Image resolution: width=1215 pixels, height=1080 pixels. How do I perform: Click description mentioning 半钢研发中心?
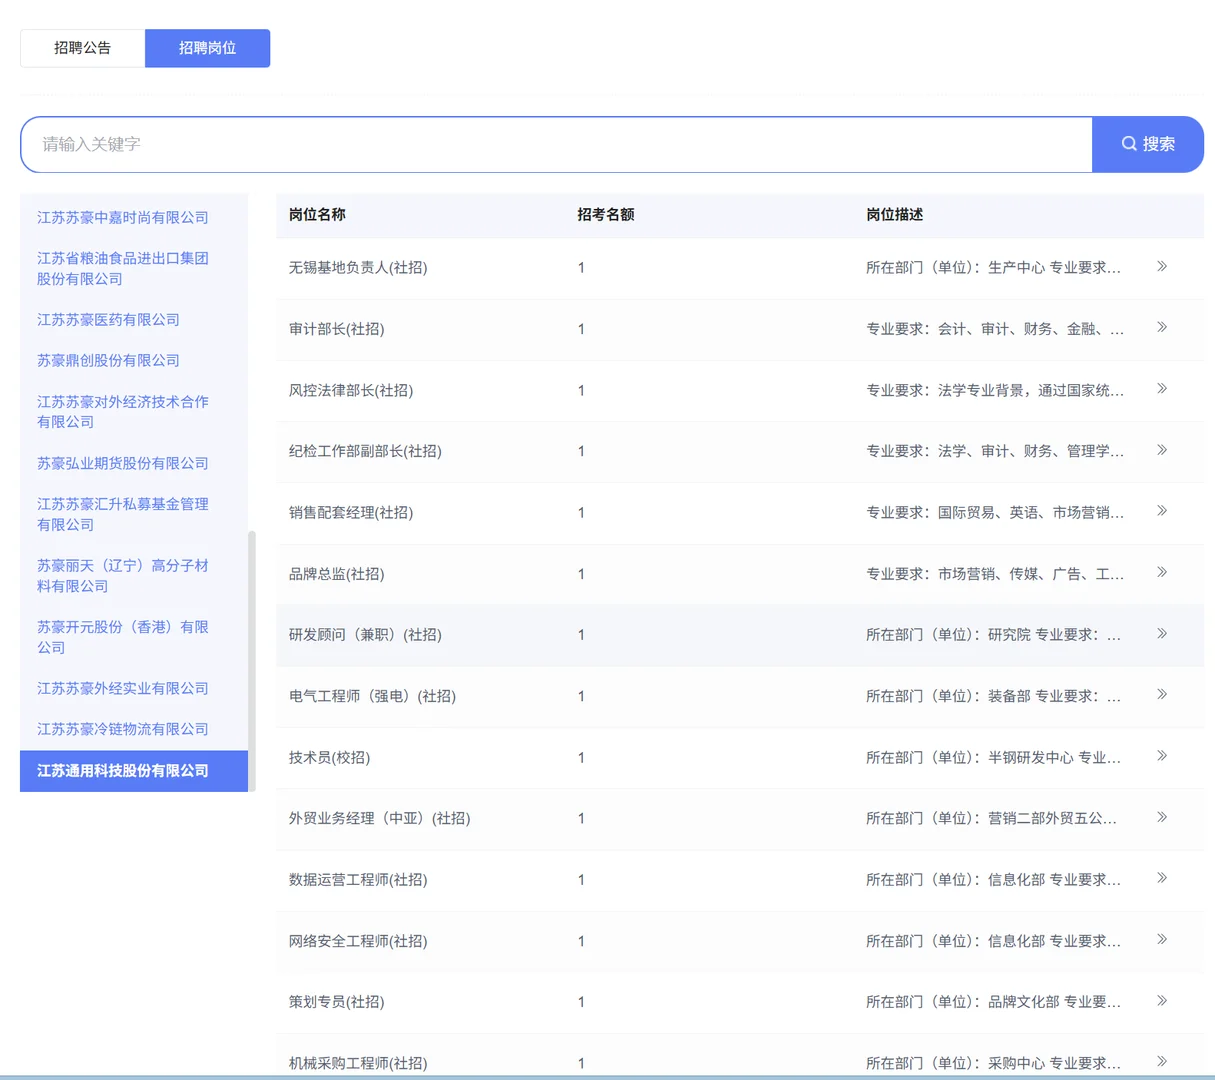coord(994,757)
